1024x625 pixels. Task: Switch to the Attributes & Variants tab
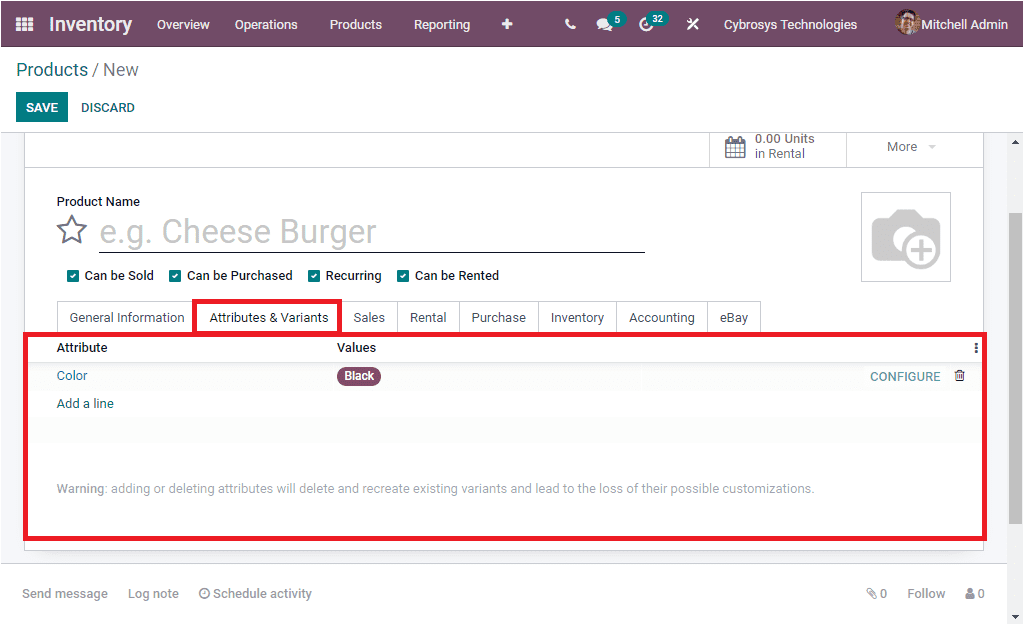pyautogui.click(x=266, y=316)
